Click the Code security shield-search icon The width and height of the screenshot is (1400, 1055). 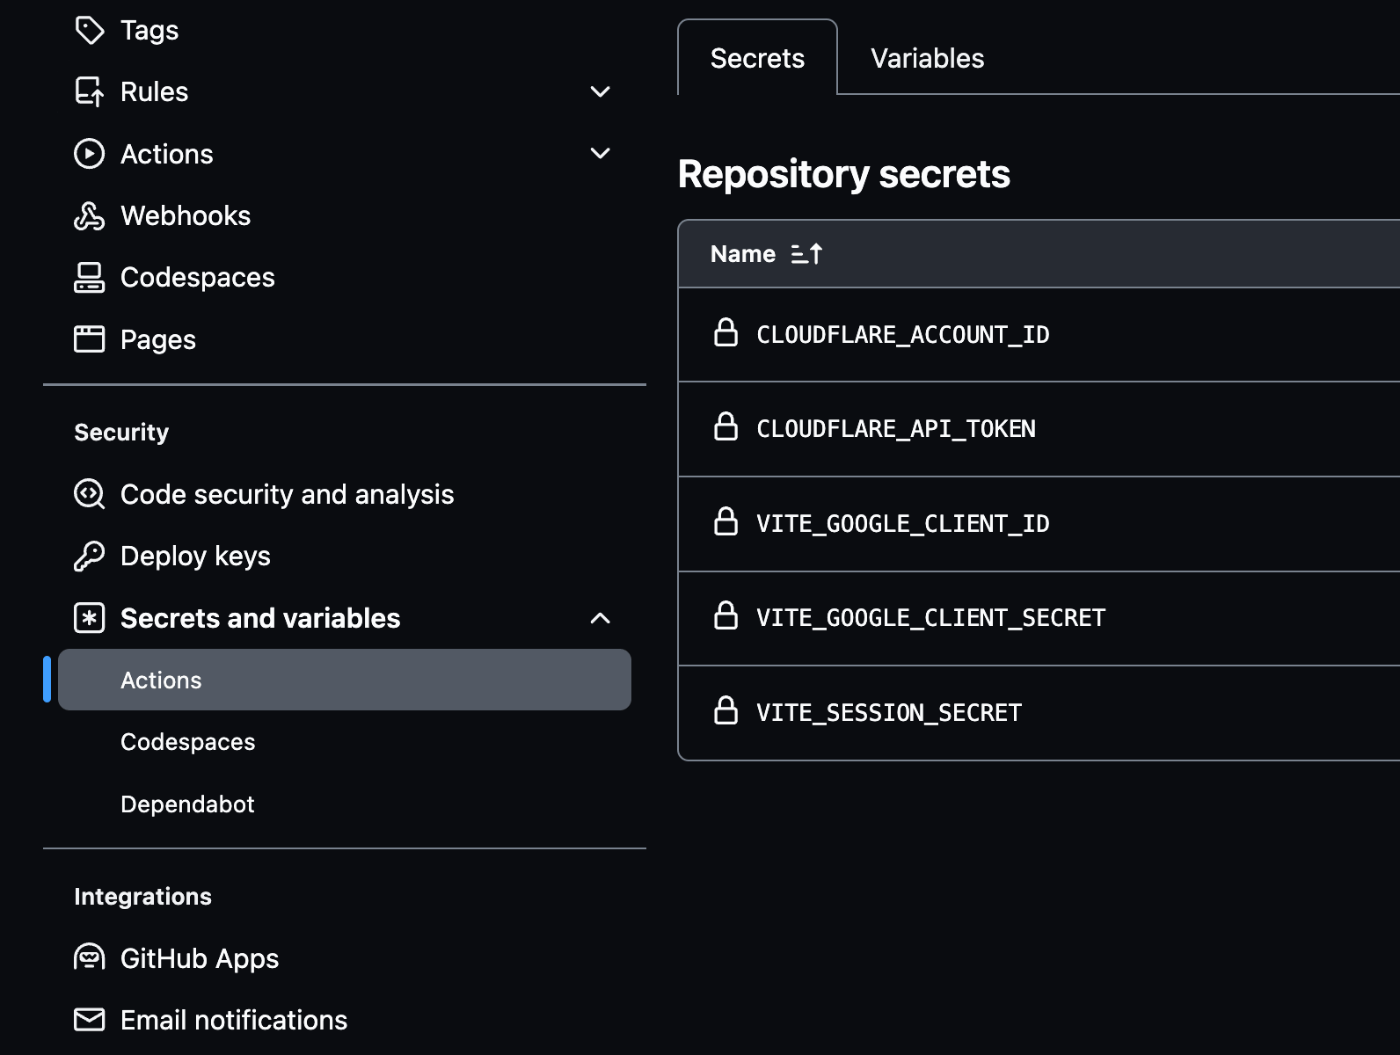click(x=89, y=494)
